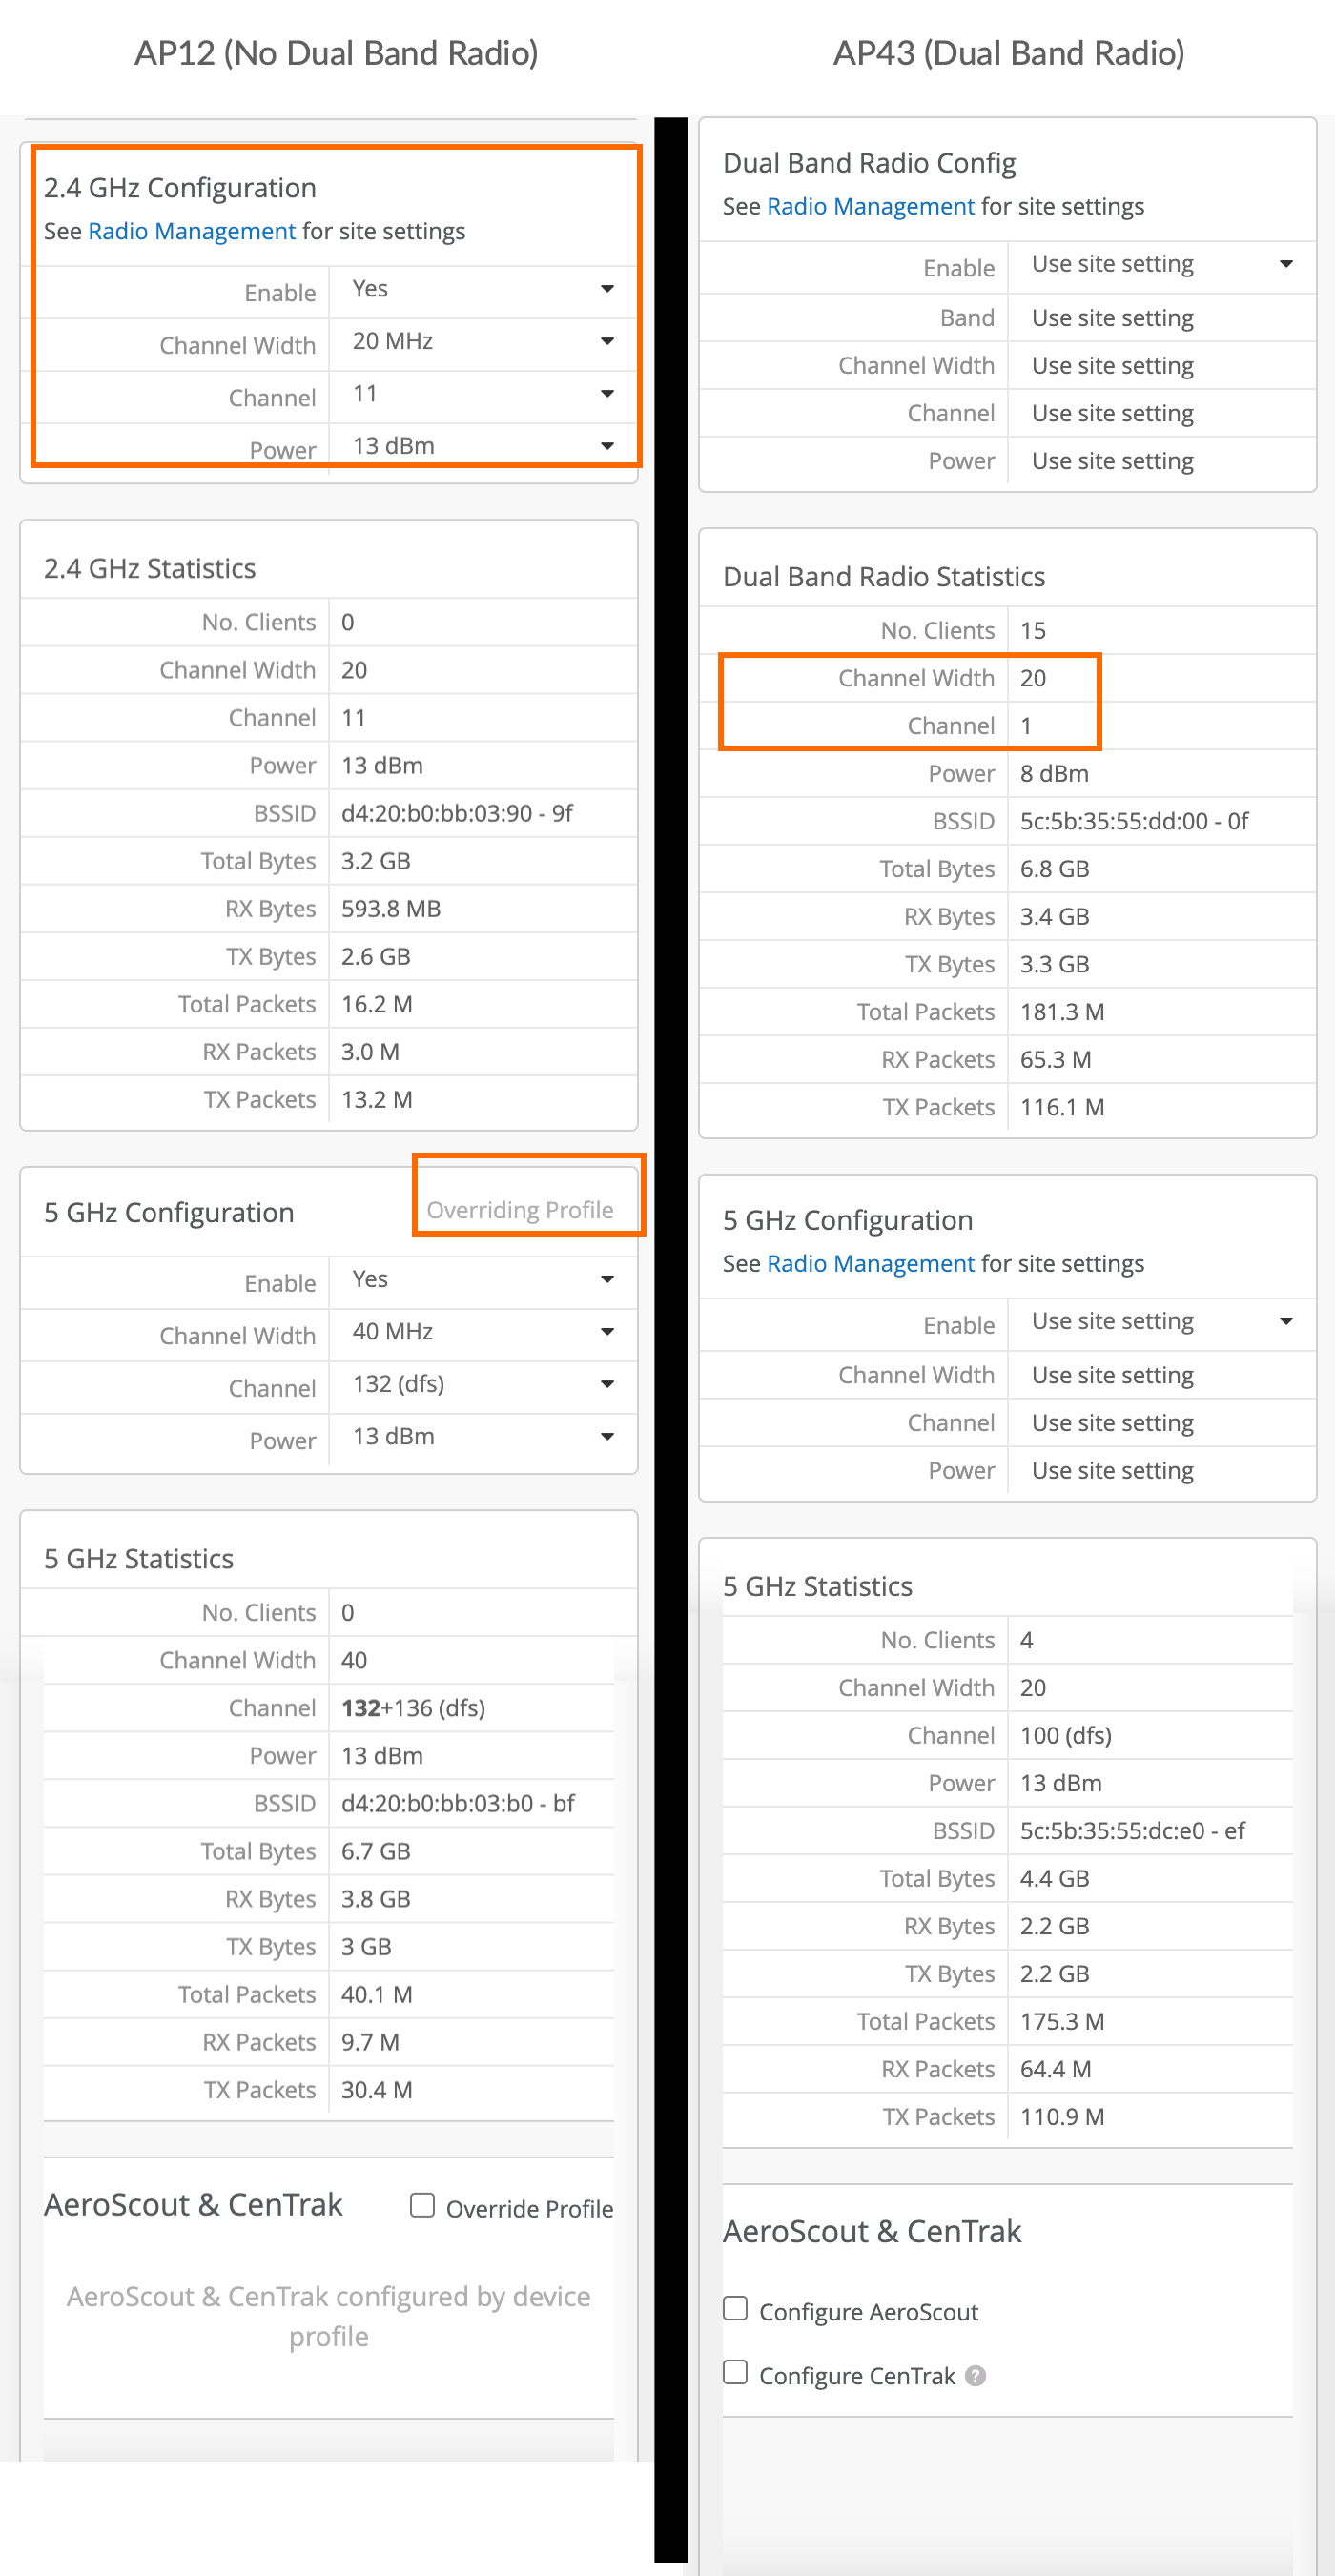Open the 5 GHz Channel 132 (dfs) dropdown

click(x=482, y=1384)
